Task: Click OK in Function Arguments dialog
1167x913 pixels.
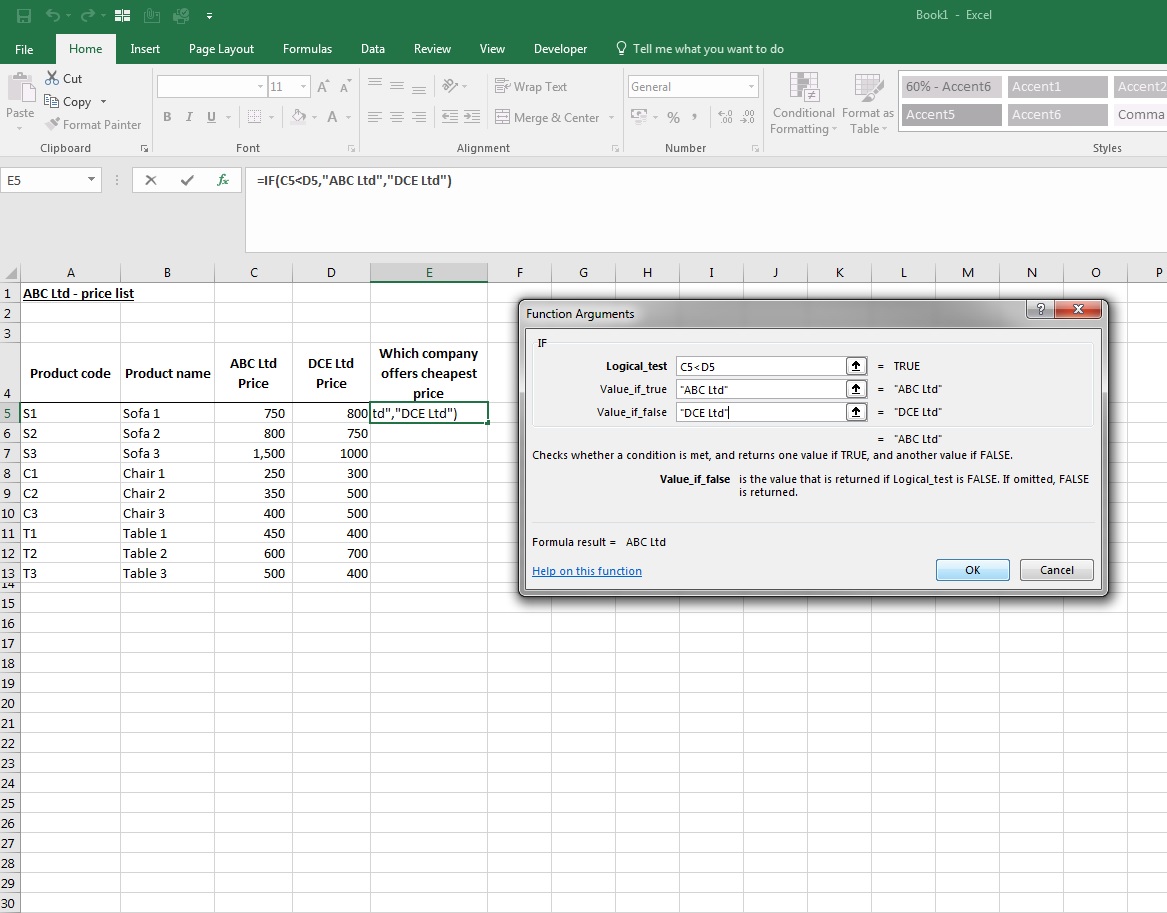Action: click(973, 570)
